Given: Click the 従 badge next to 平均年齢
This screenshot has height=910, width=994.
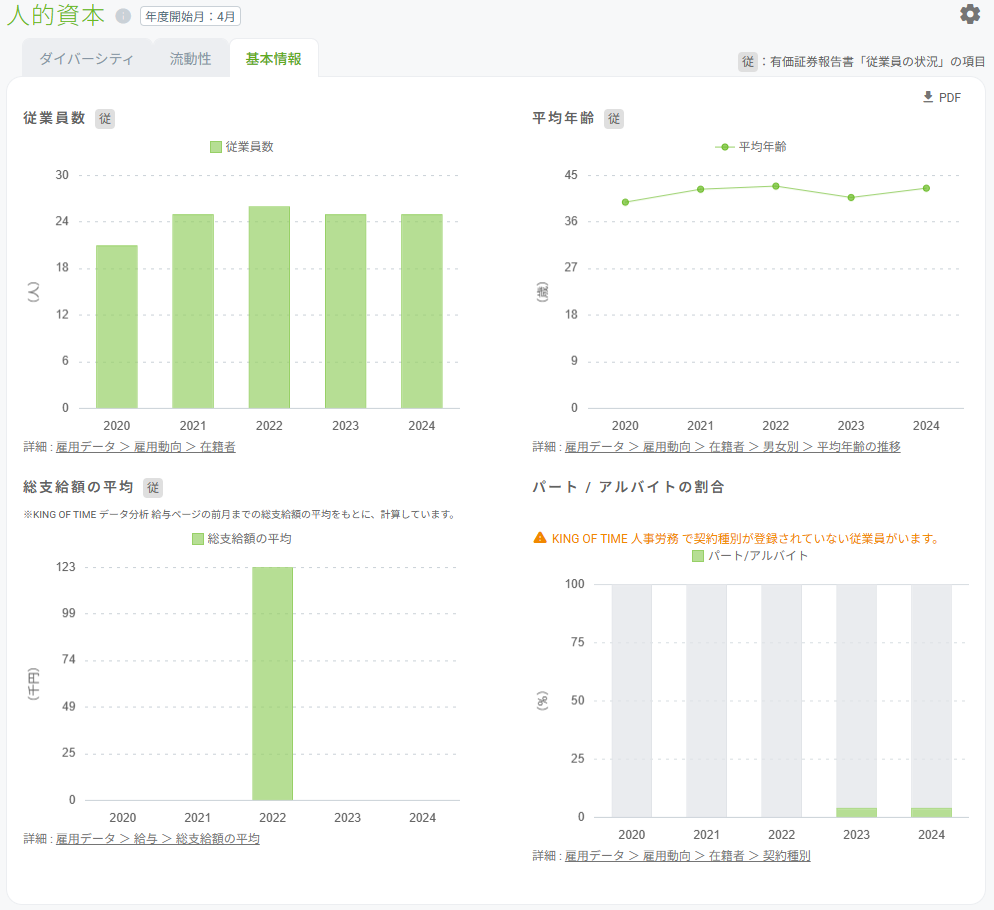Looking at the screenshot, I should (x=614, y=119).
